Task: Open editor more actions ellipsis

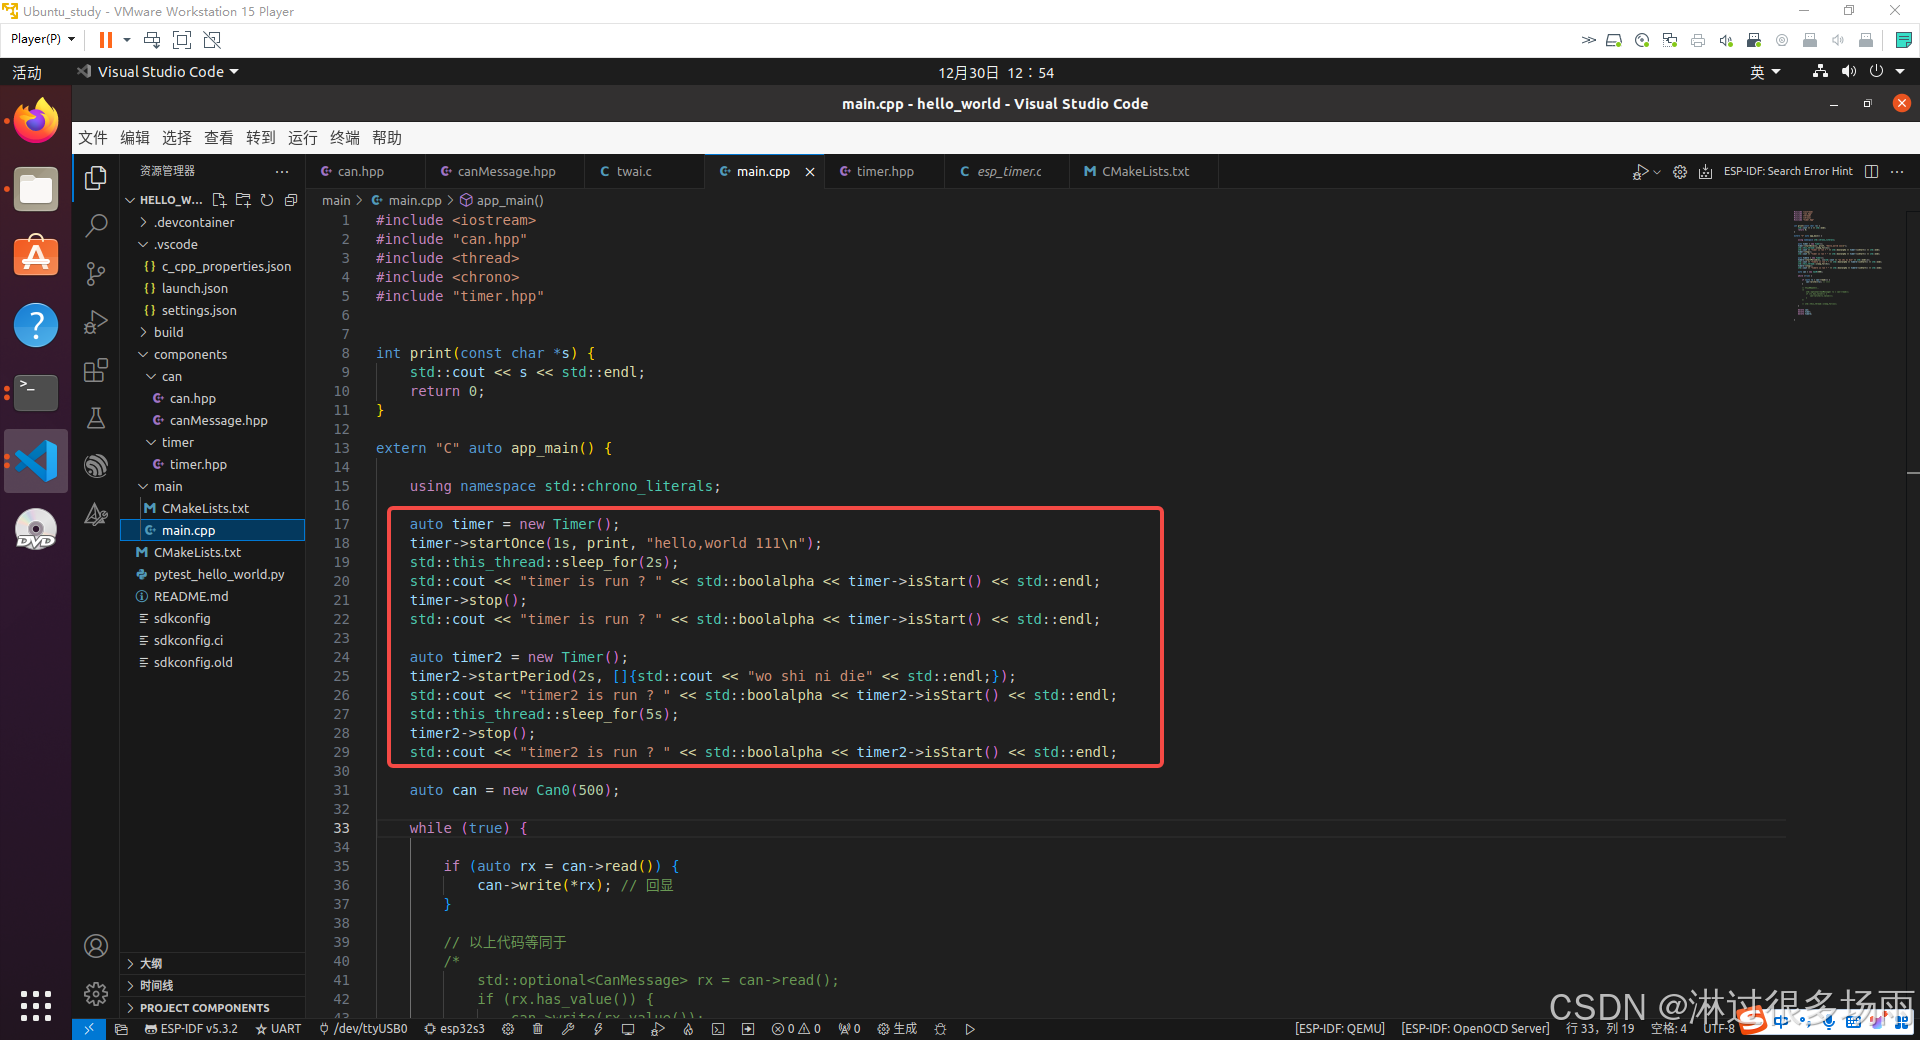Action: point(1897,172)
